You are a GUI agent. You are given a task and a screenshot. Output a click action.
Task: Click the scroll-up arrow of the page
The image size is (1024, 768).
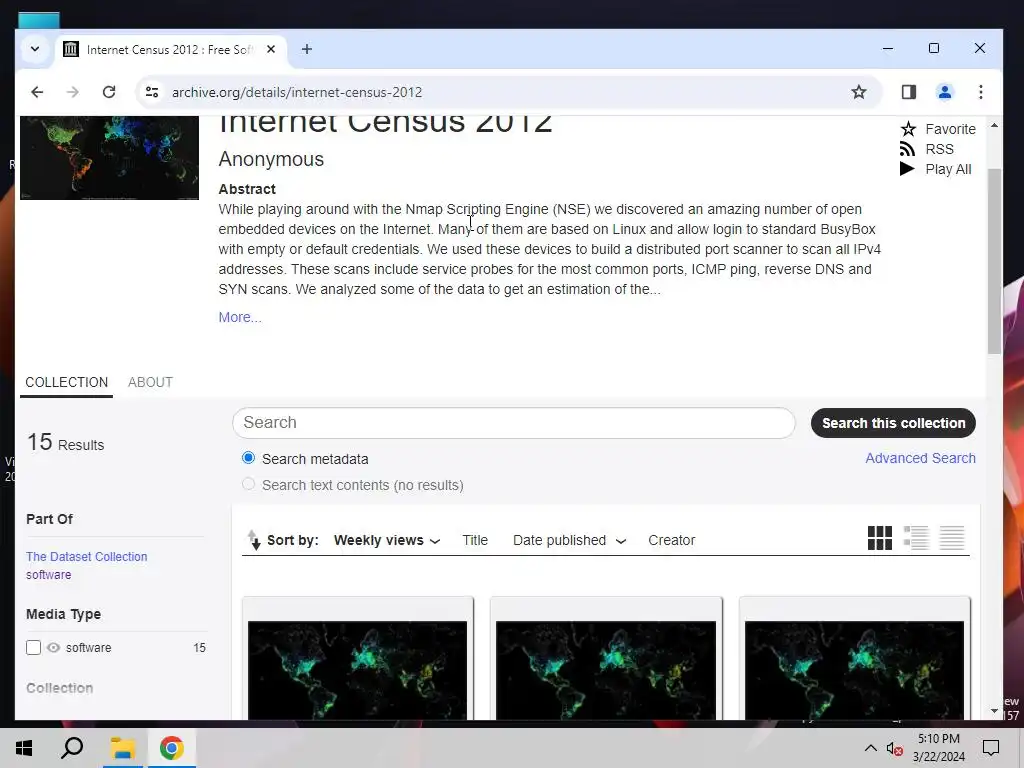pyautogui.click(x=994, y=125)
